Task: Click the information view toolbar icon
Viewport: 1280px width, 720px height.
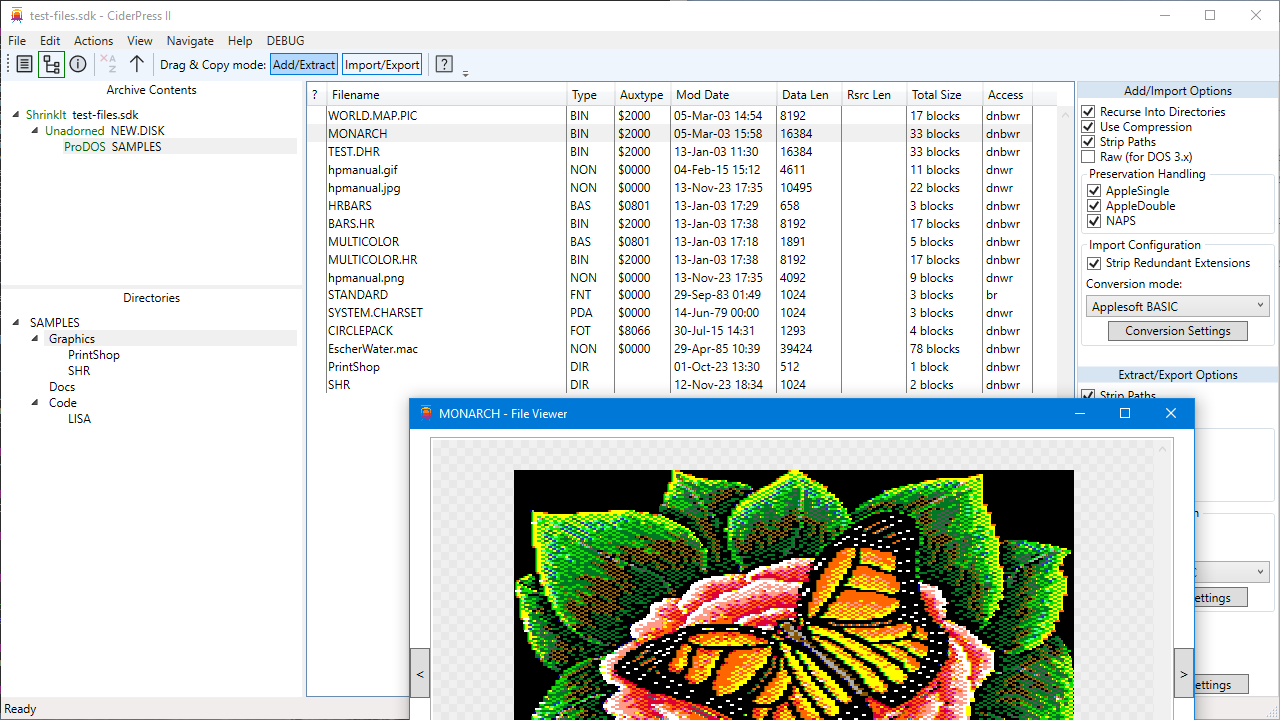Action: click(x=78, y=65)
